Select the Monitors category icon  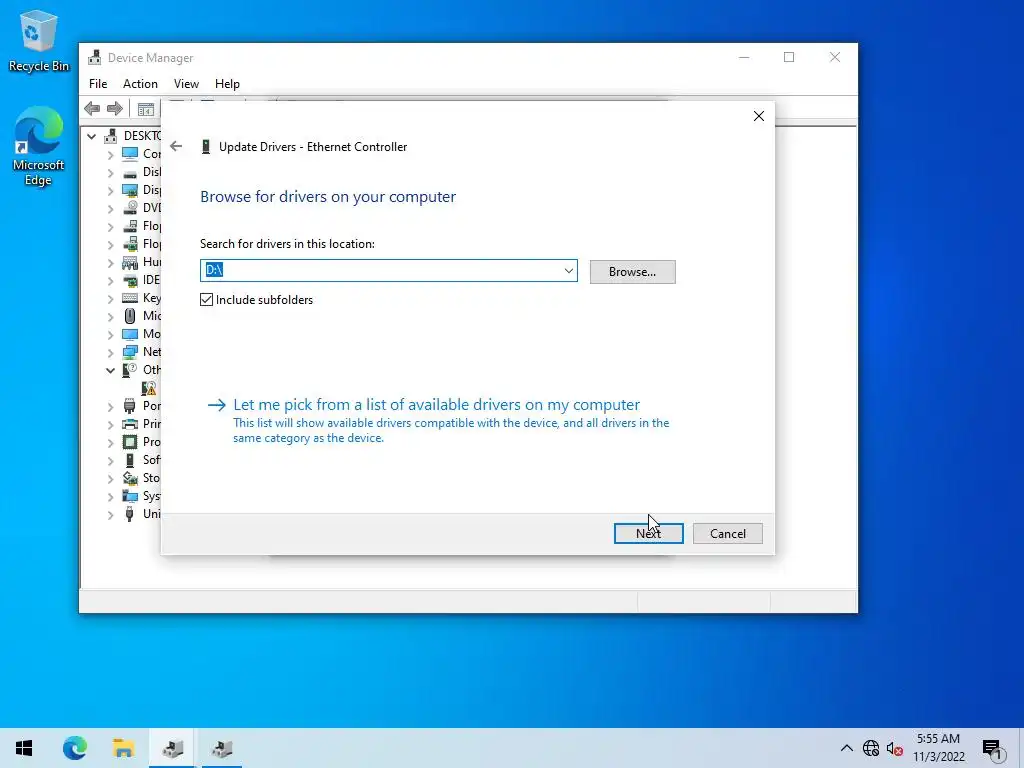(130, 334)
